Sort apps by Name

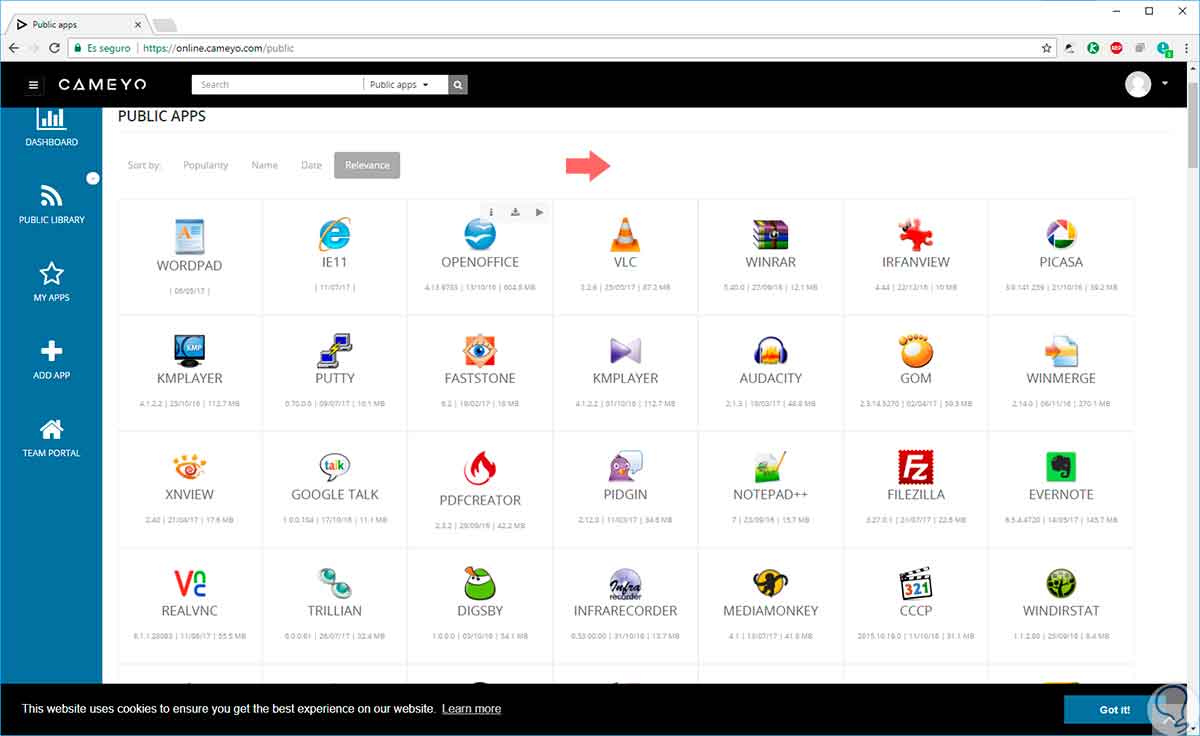265,165
